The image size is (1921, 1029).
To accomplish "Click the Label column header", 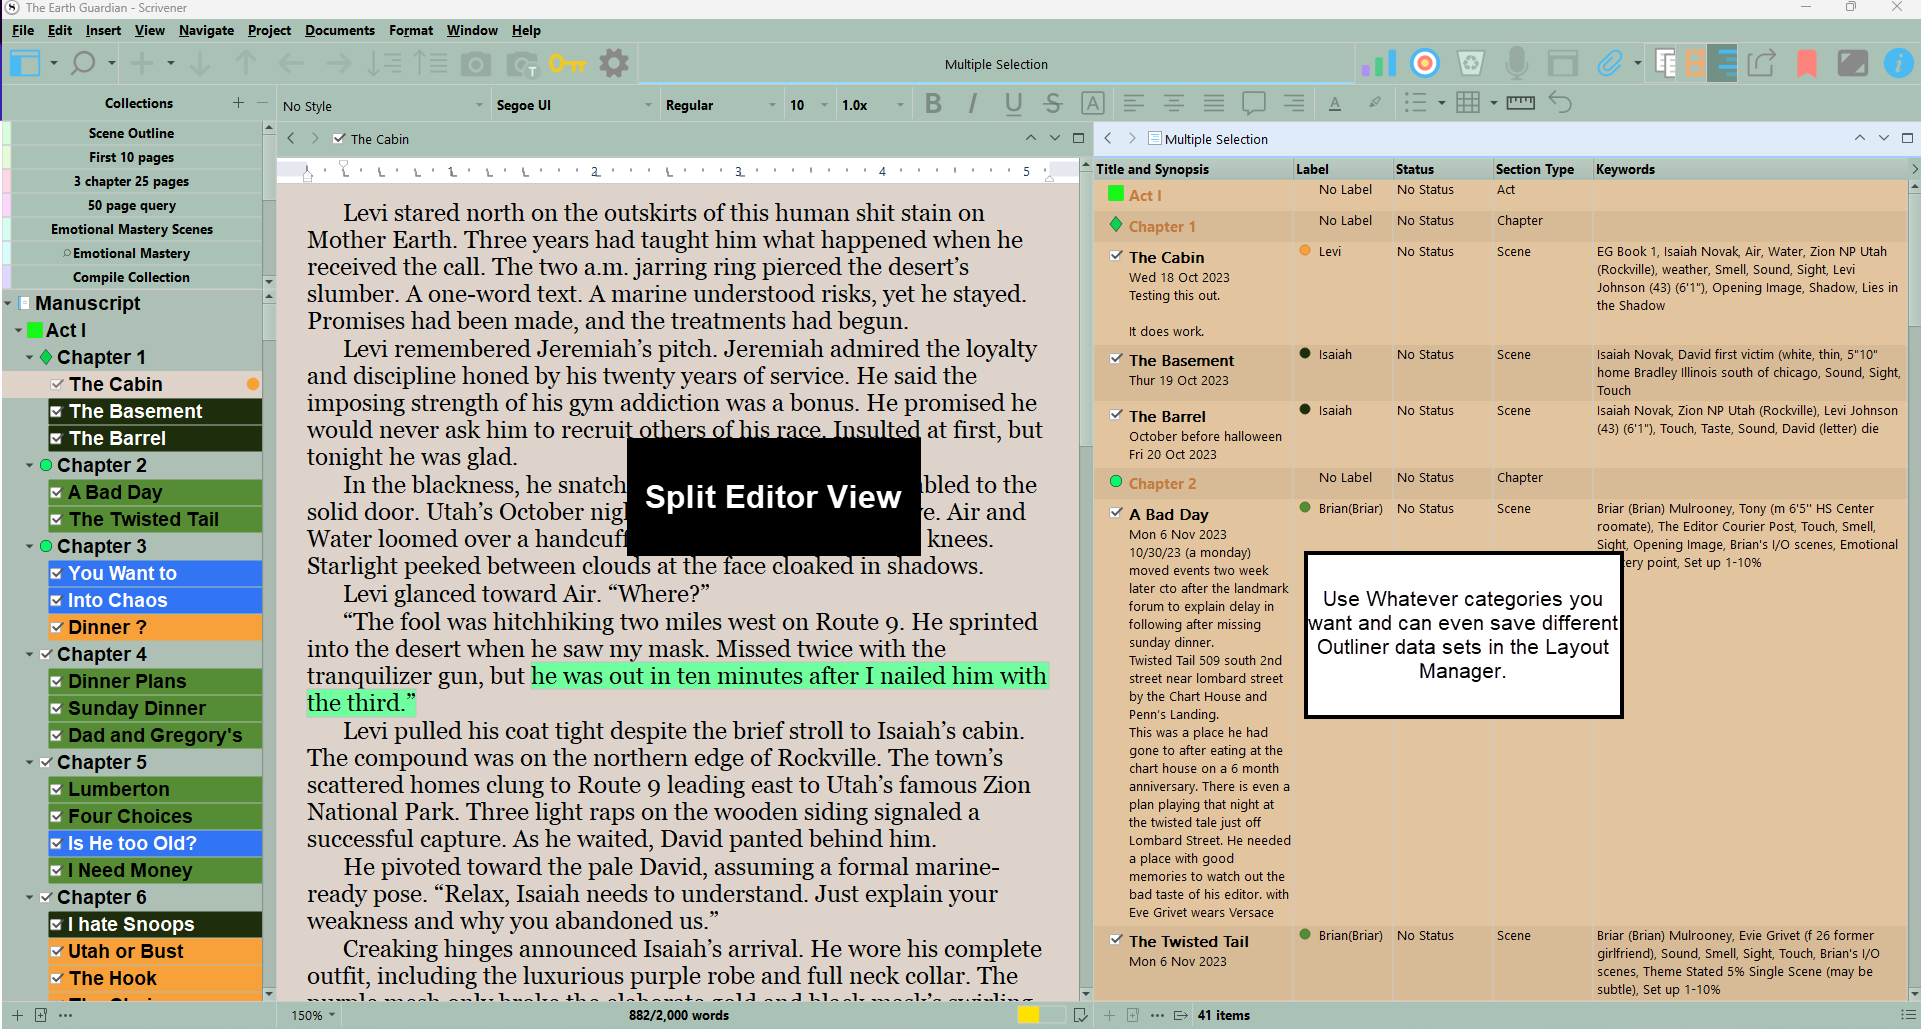I will click(1342, 169).
